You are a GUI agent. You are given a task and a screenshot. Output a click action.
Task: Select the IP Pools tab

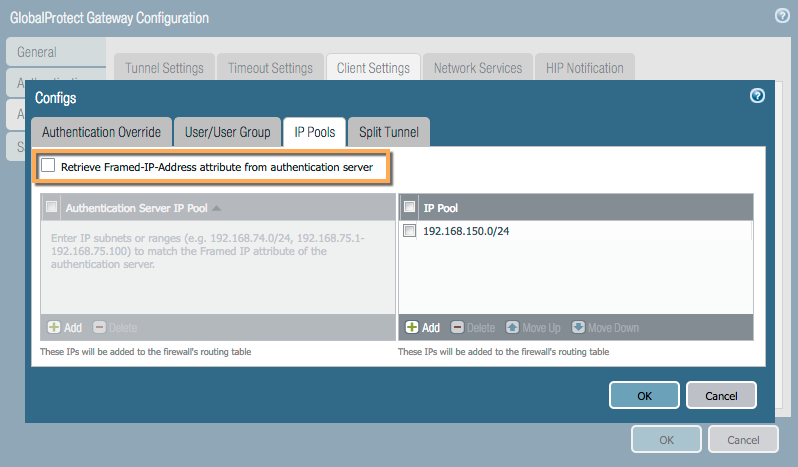(x=315, y=132)
